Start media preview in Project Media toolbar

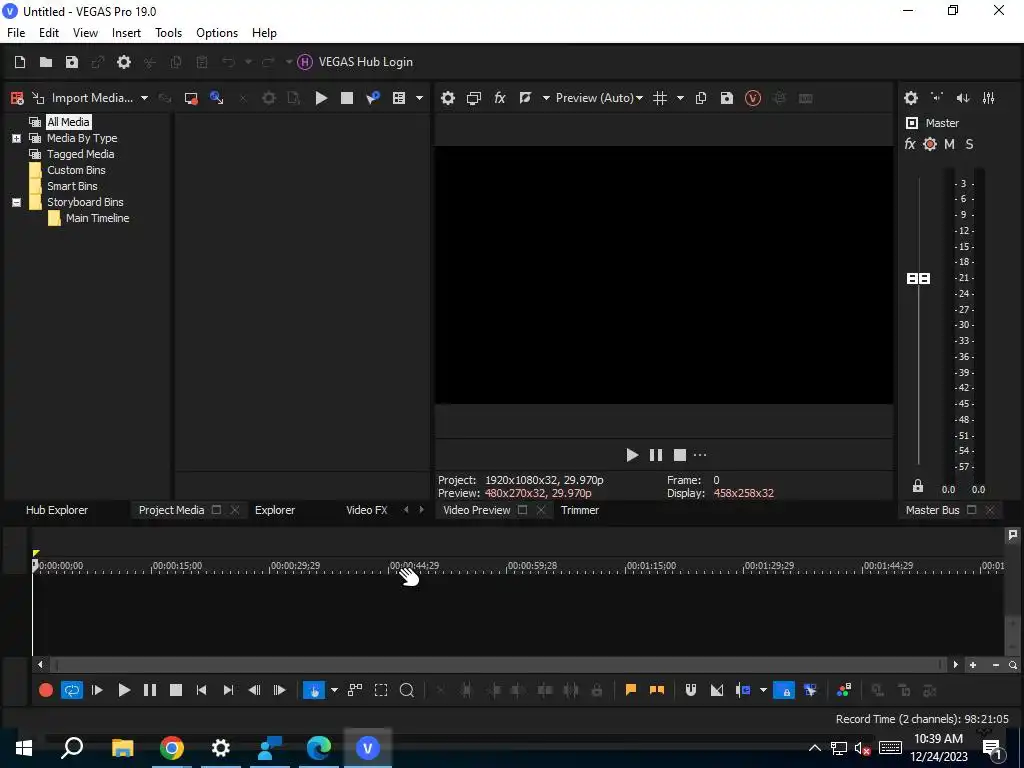(321, 98)
